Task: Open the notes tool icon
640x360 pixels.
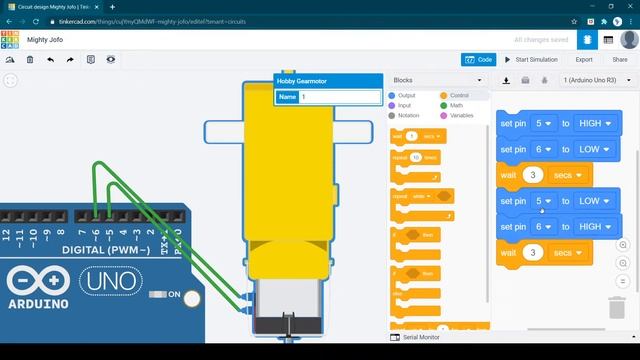Action: (91, 60)
